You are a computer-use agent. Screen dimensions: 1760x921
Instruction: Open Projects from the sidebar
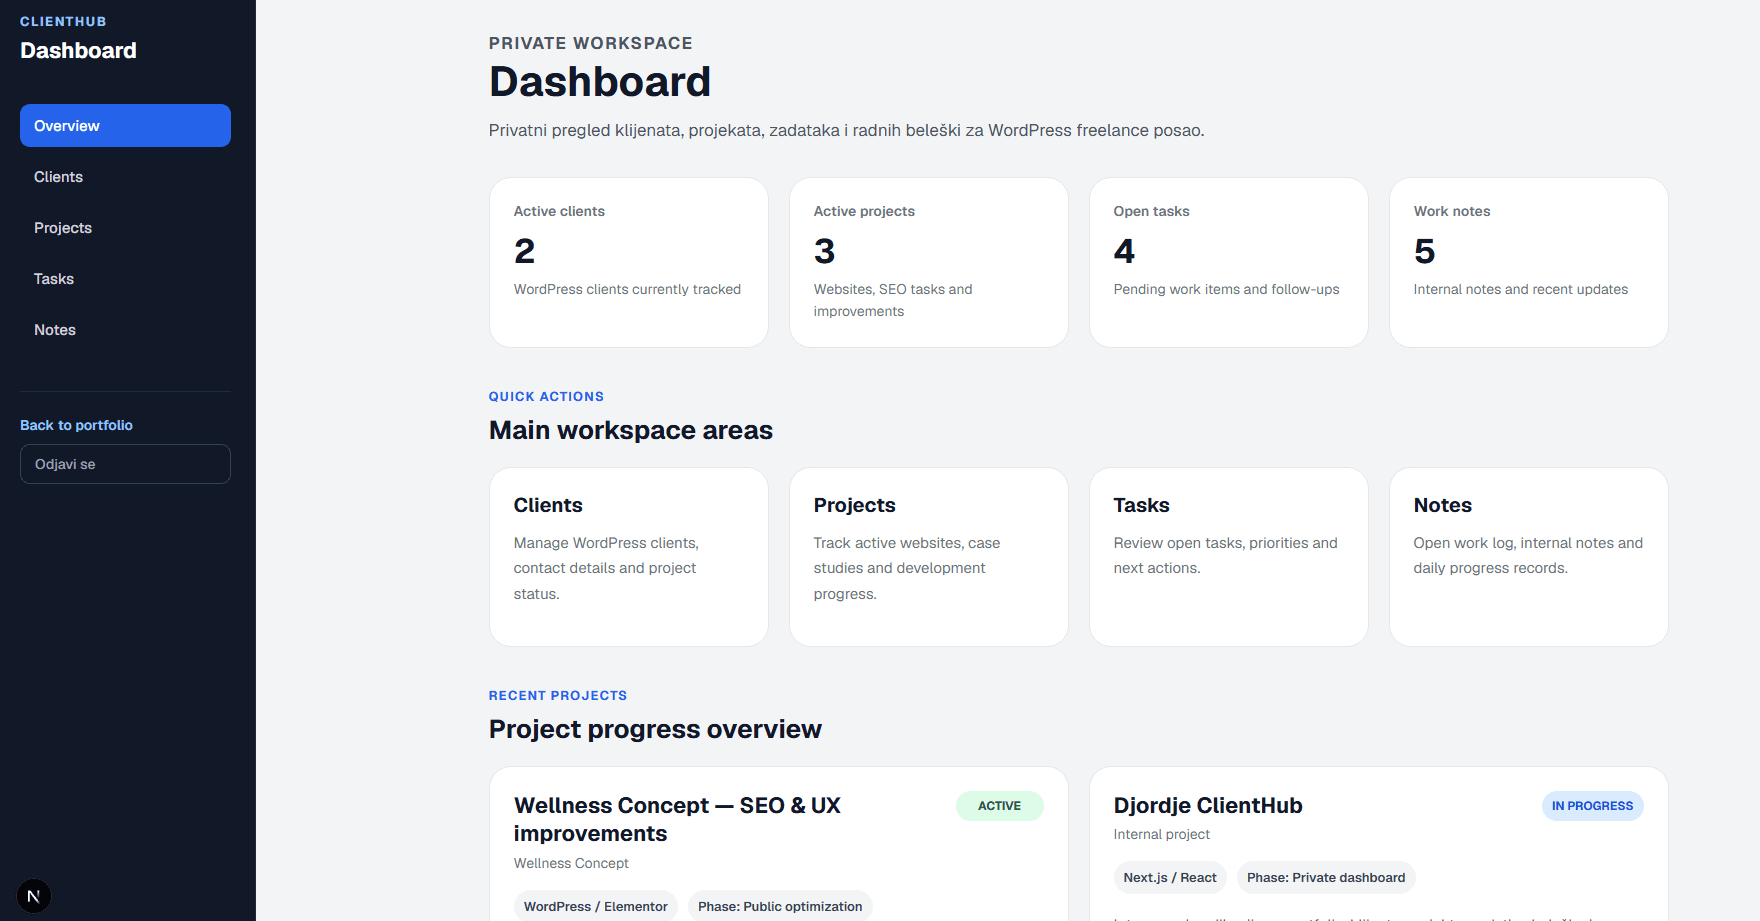click(x=125, y=228)
